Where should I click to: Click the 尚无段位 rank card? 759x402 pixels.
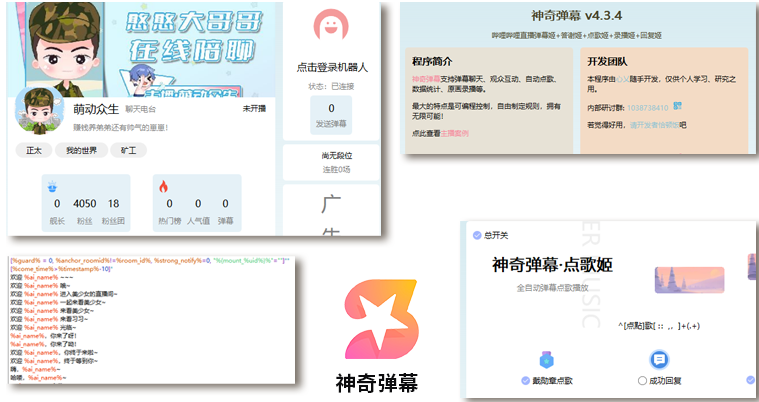(x=332, y=162)
